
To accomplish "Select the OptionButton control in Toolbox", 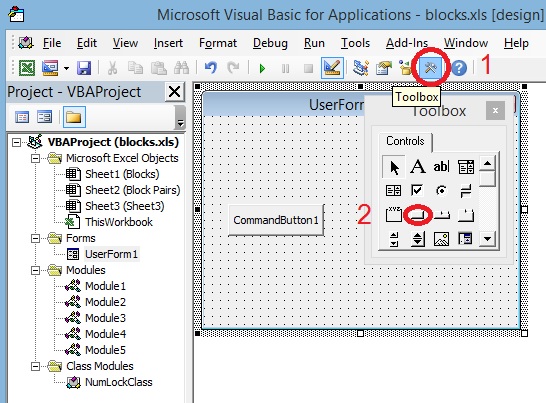I will pos(441,191).
